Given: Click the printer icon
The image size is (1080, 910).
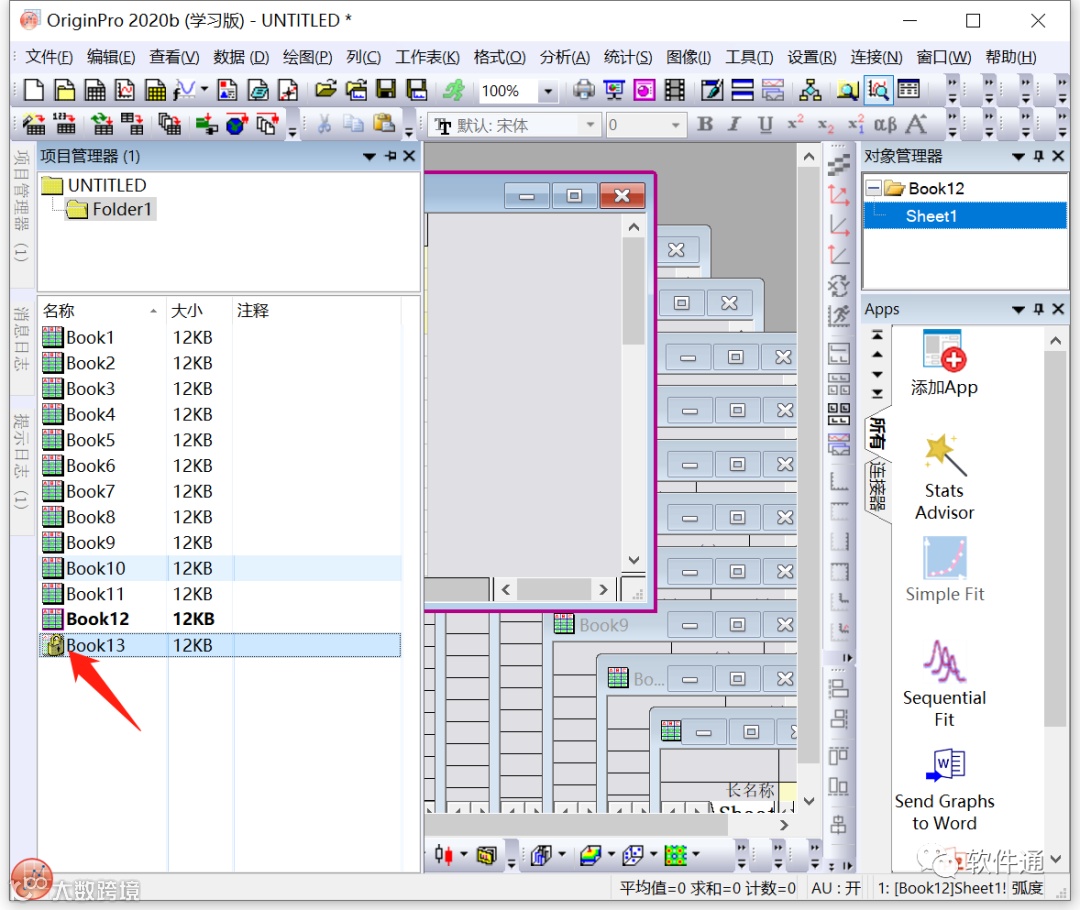Looking at the screenshot, I should 583,90.
